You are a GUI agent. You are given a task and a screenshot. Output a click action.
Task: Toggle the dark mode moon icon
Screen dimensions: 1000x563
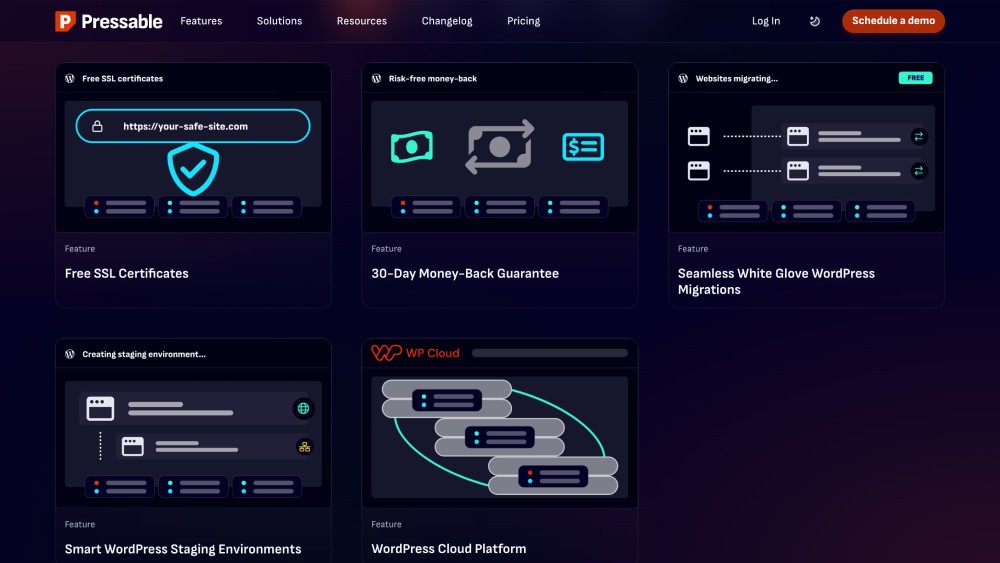click(814, 21)
